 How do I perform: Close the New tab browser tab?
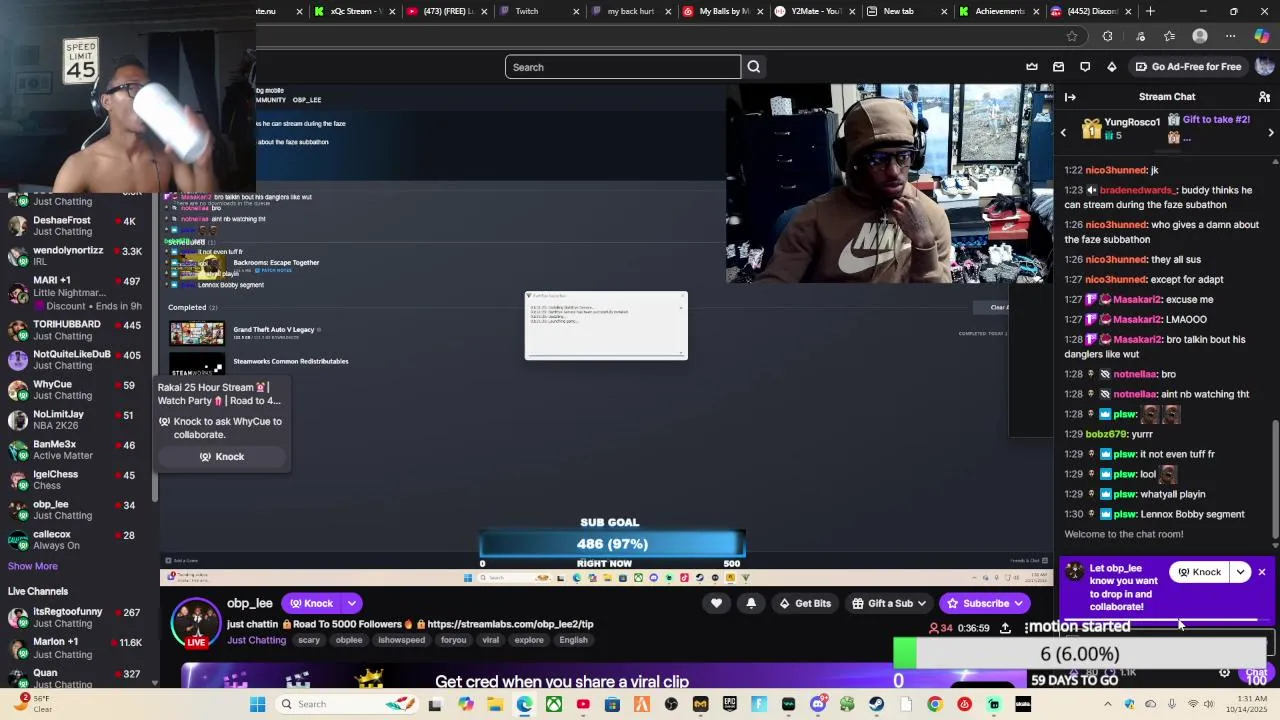944,11
